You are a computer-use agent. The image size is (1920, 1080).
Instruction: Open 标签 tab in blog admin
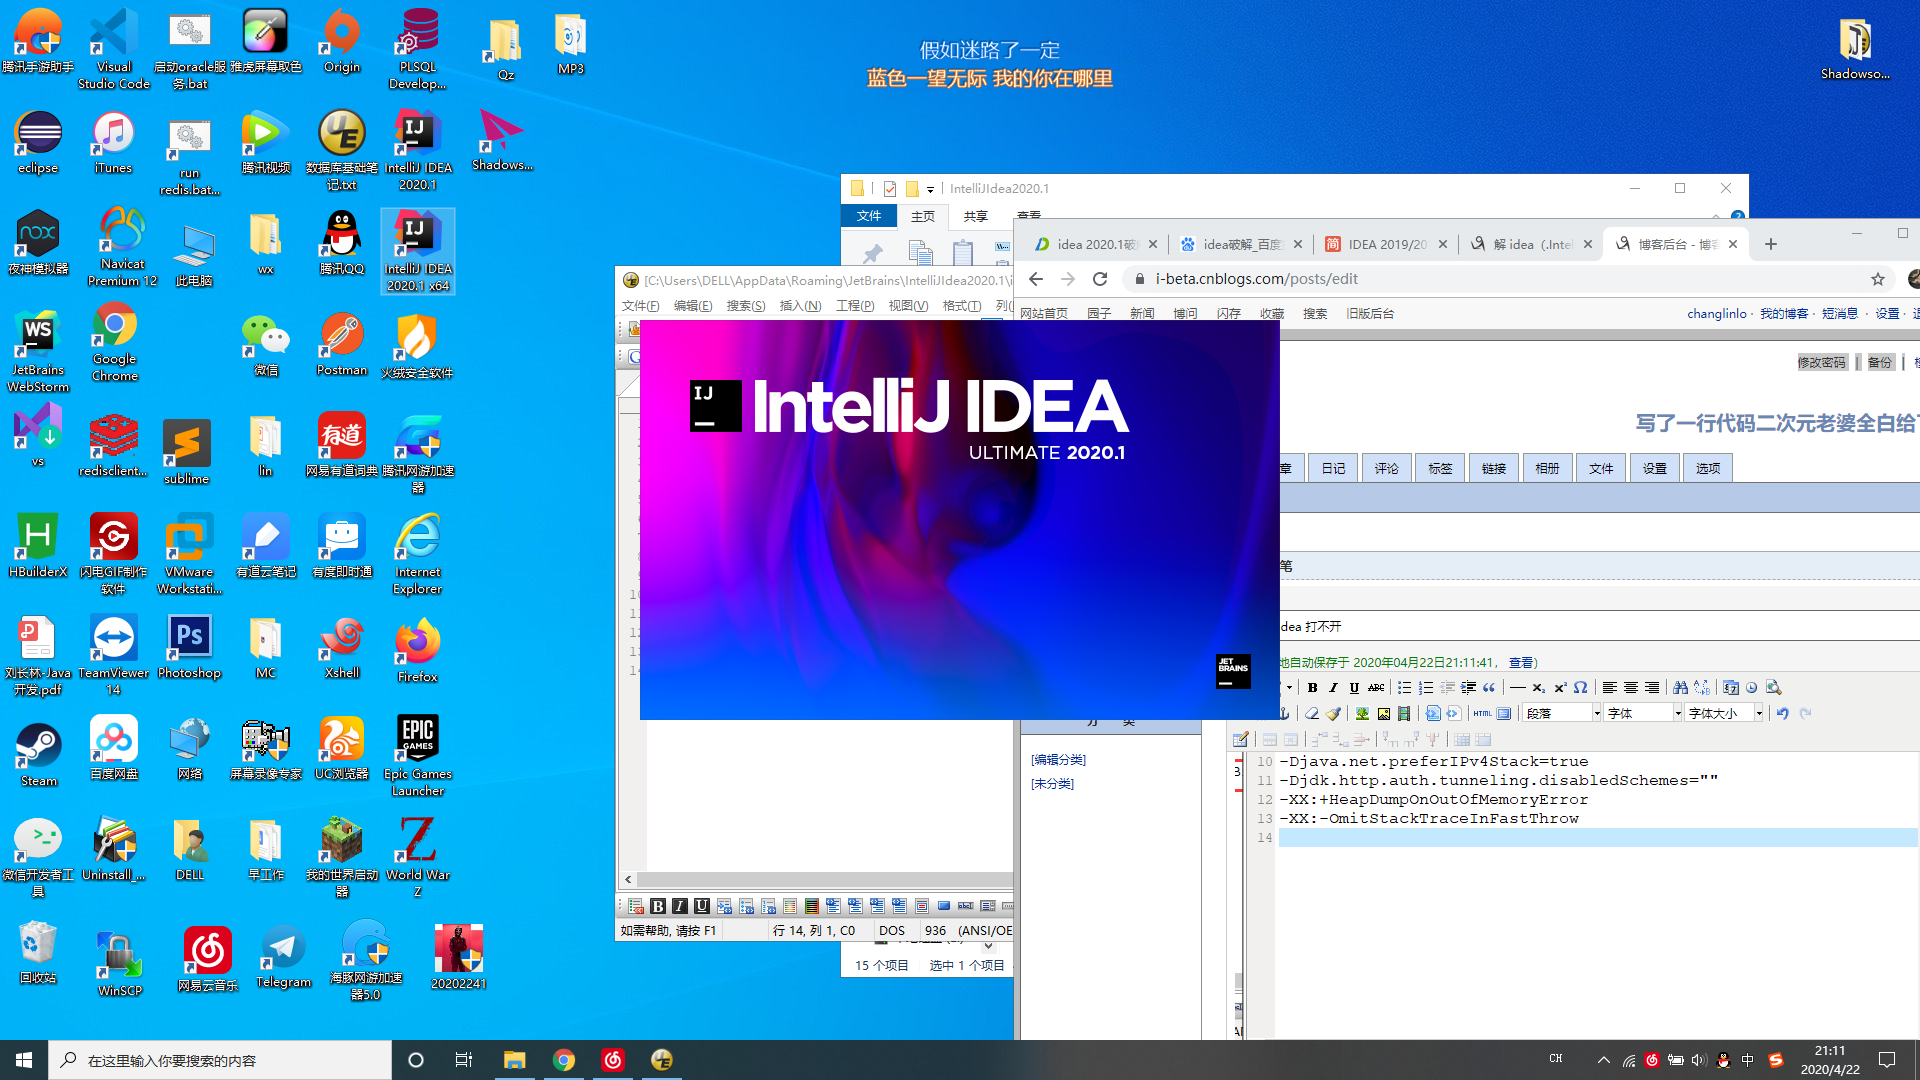point(1440,468)
